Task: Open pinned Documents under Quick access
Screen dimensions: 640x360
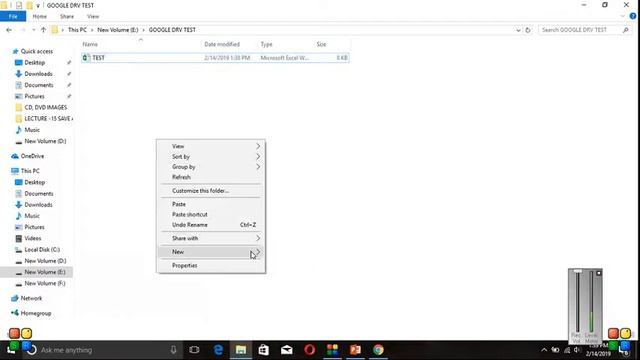Action: [x=39, y=85]
